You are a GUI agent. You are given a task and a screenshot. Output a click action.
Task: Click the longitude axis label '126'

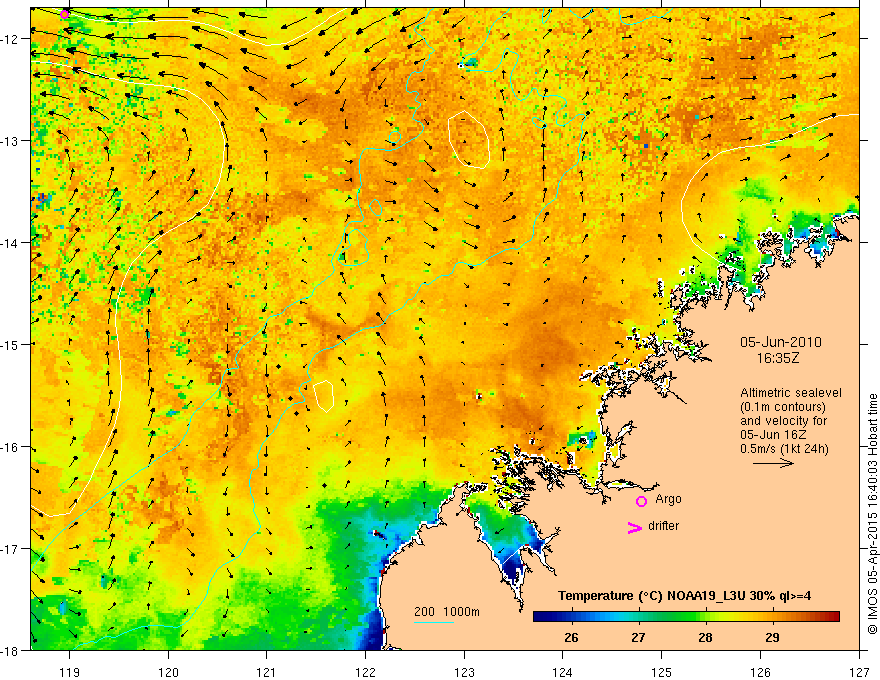(x=760, y=672)
